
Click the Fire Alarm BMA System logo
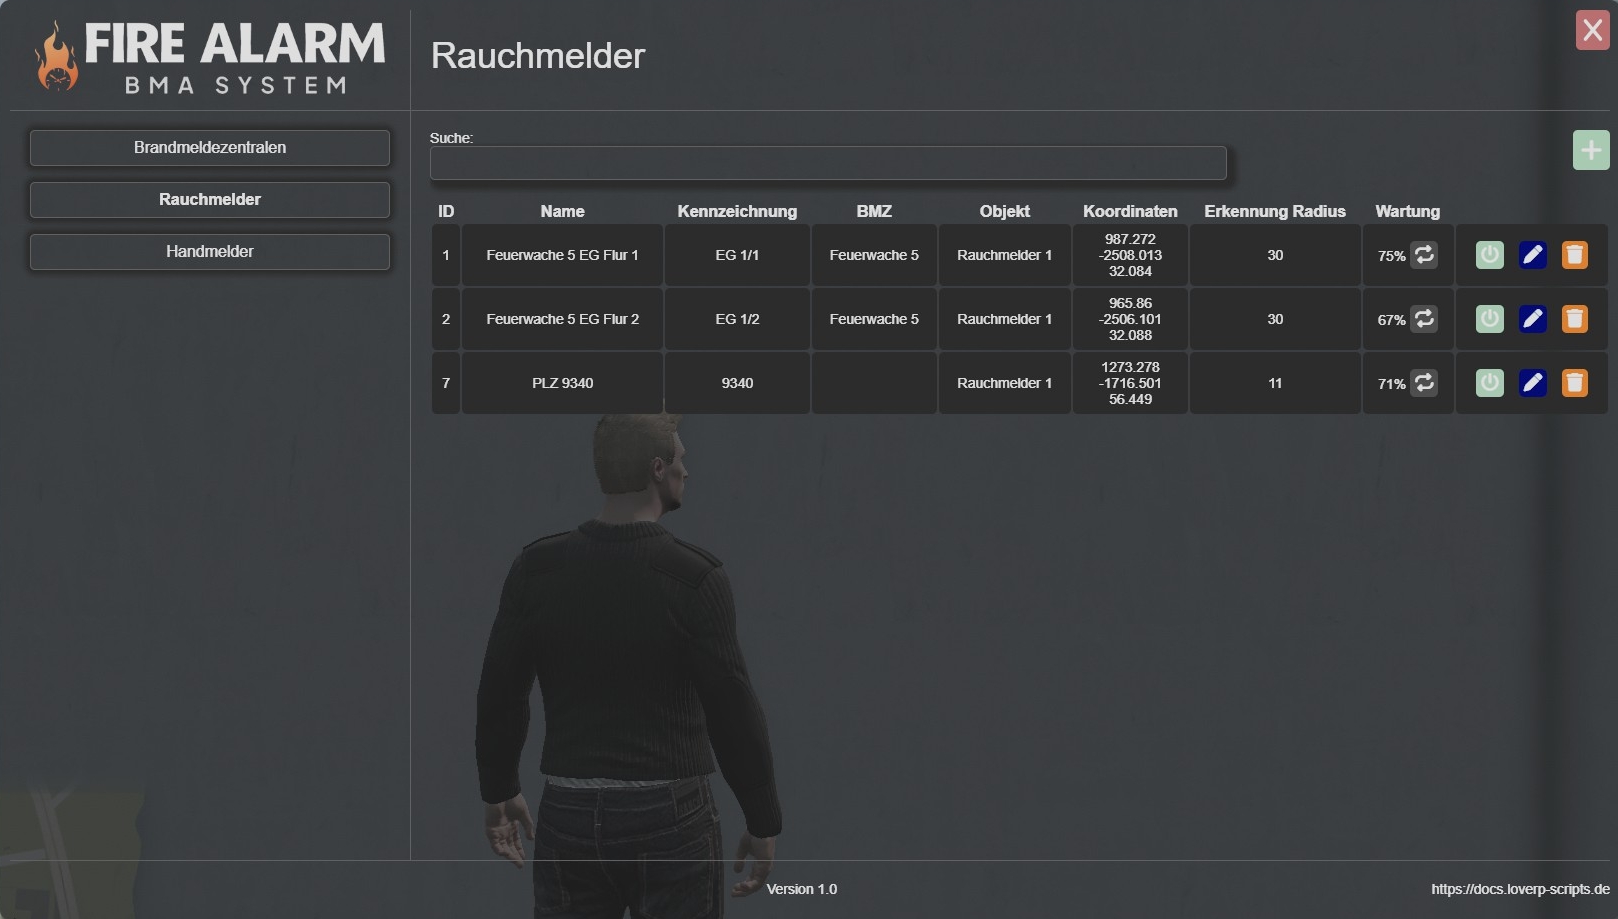[x=210, y=58]
